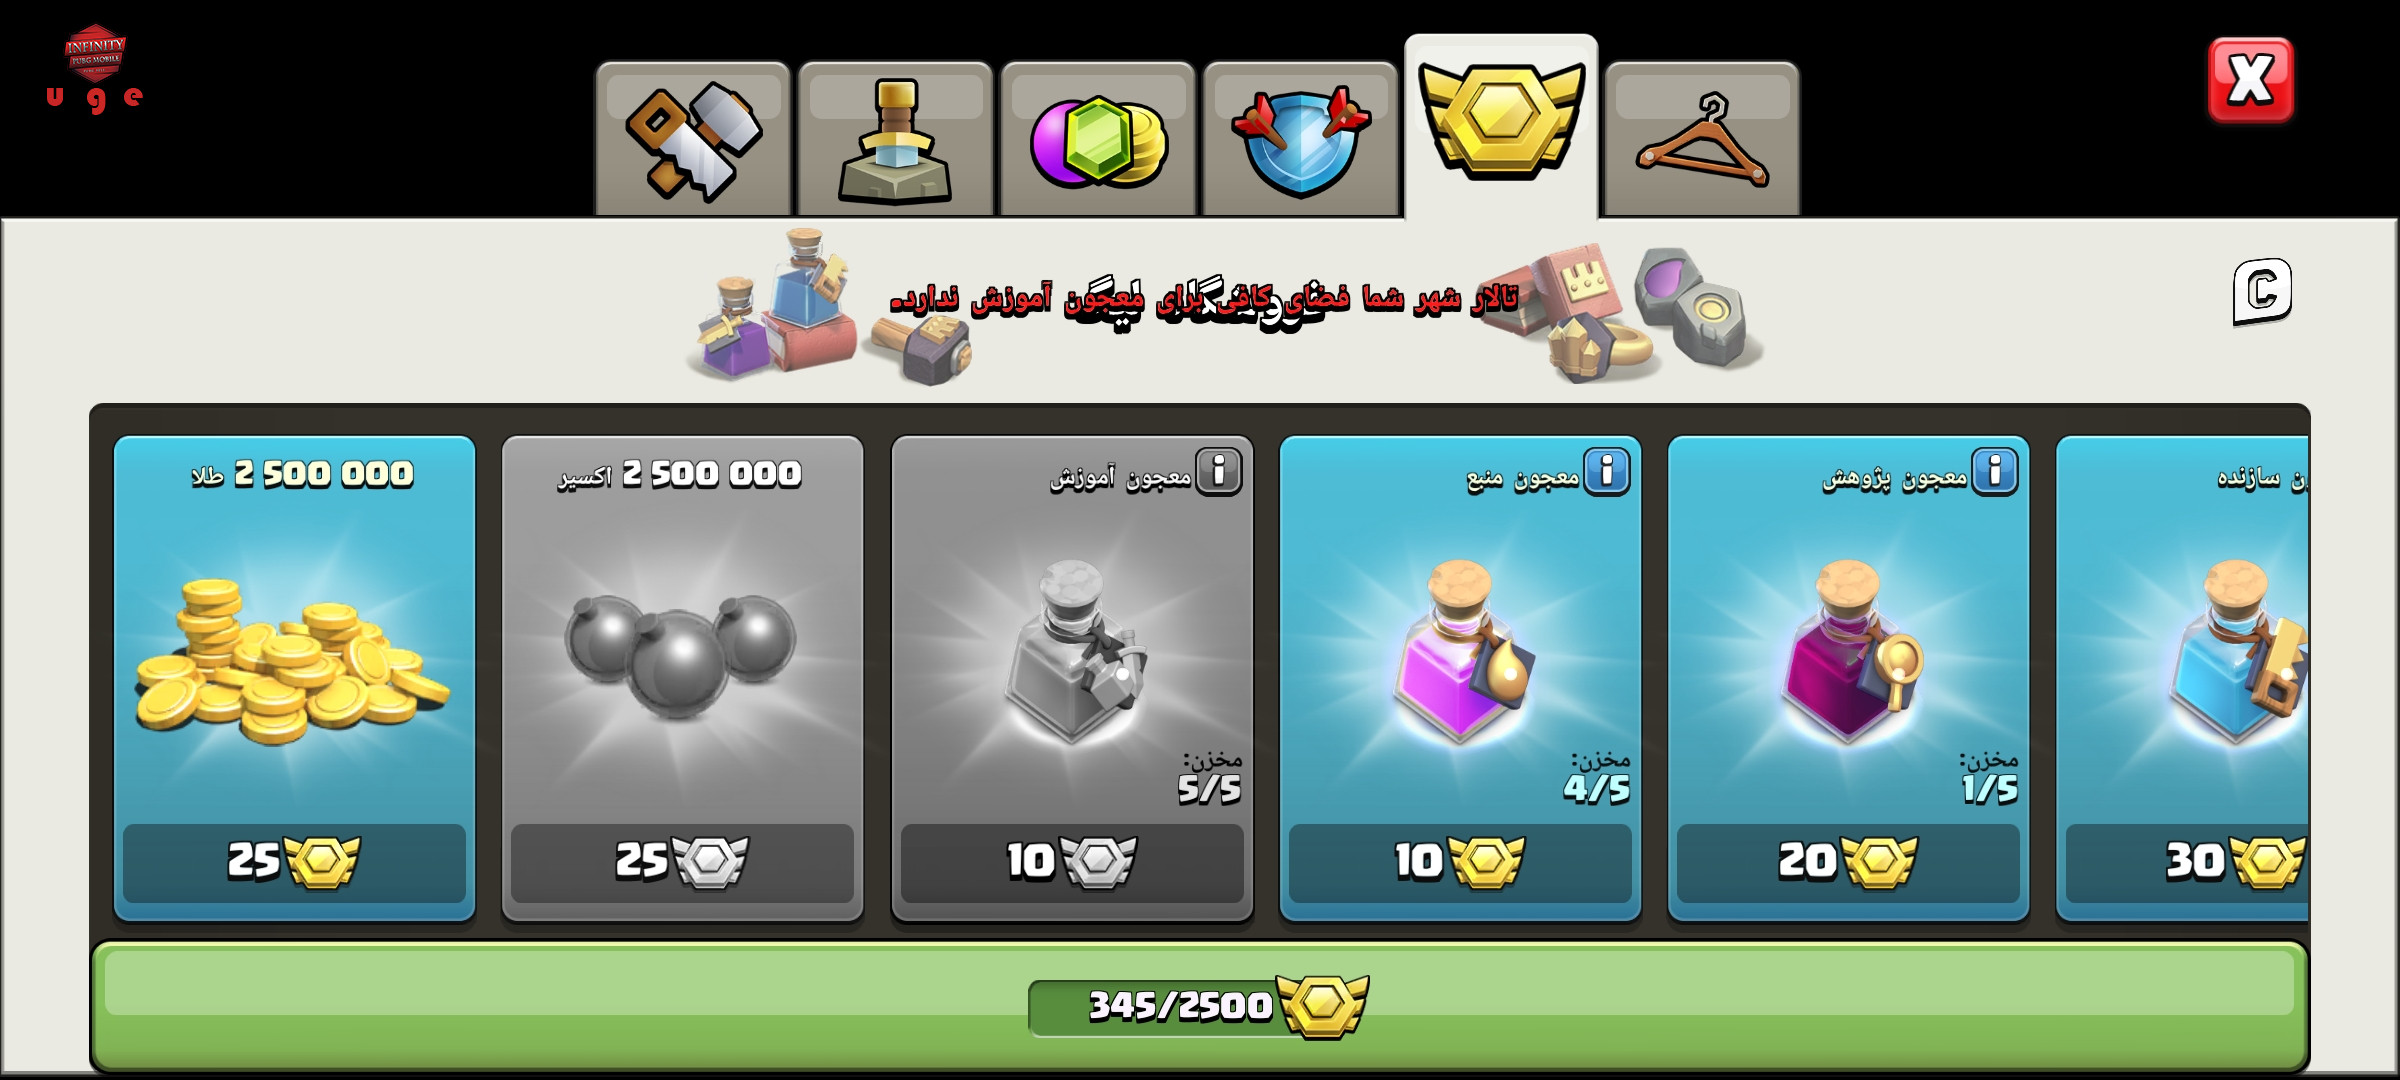Click the 345/2500 medal progress bar
Screen dimensions: 2400x1080
pos(1199,1006)
